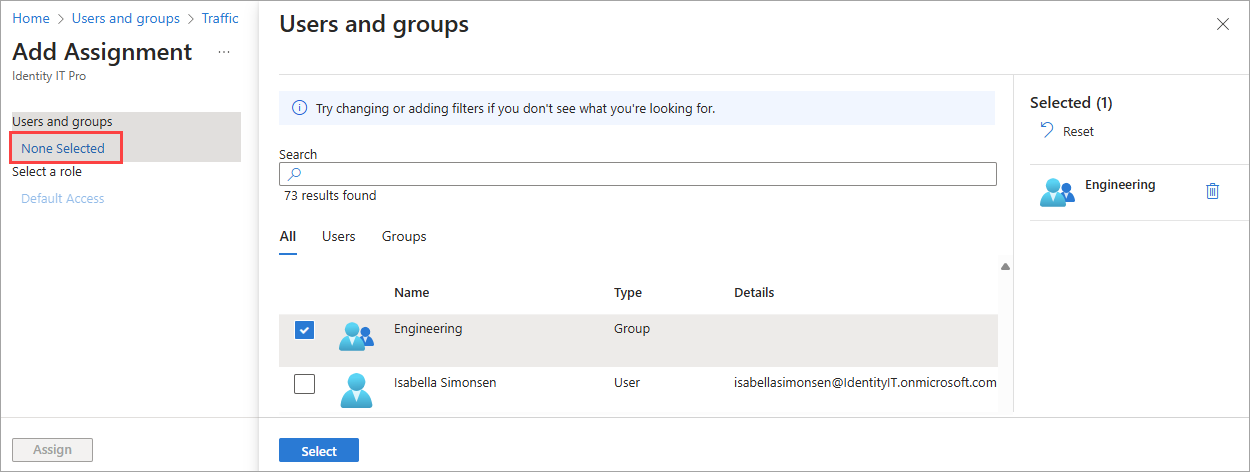Viewport: 1250px width, 472px height.
Task: Click the Assign button
Action: coord(52,450)
